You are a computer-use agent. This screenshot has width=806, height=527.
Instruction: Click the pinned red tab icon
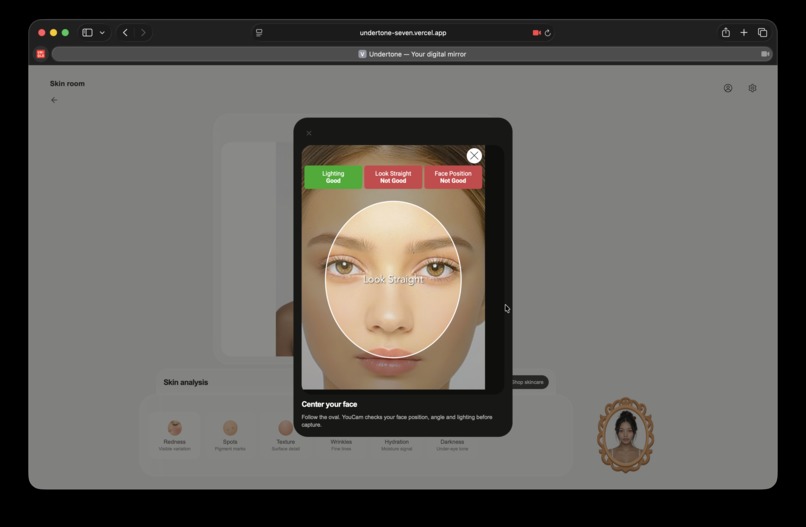(x=41, y=54)
